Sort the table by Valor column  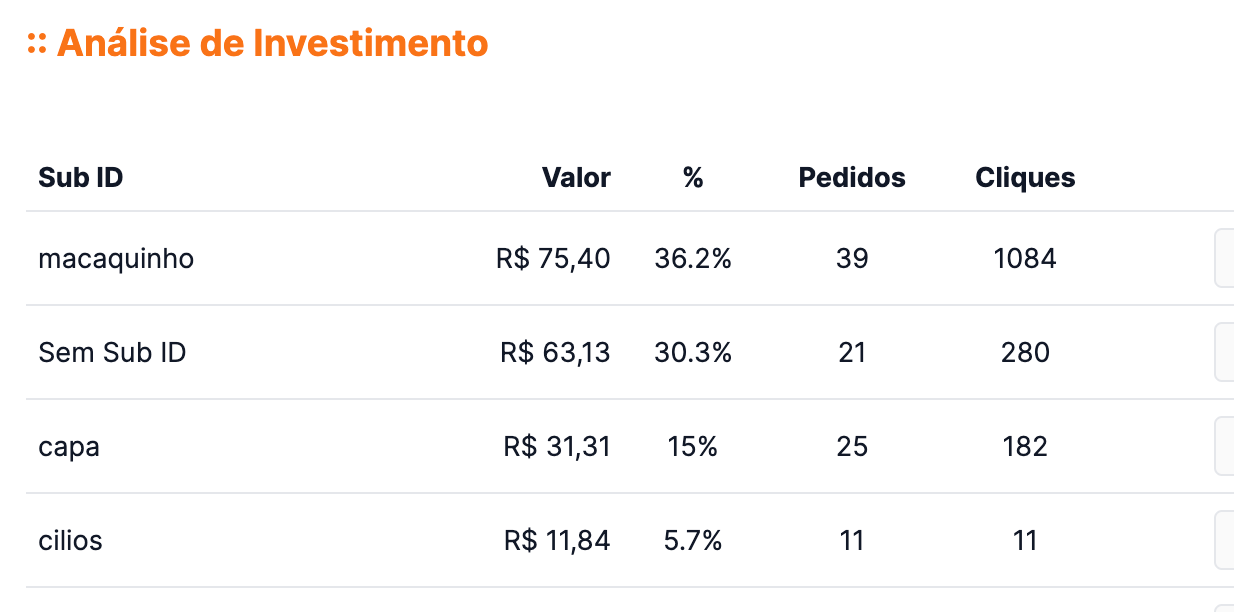pos(576,177)
